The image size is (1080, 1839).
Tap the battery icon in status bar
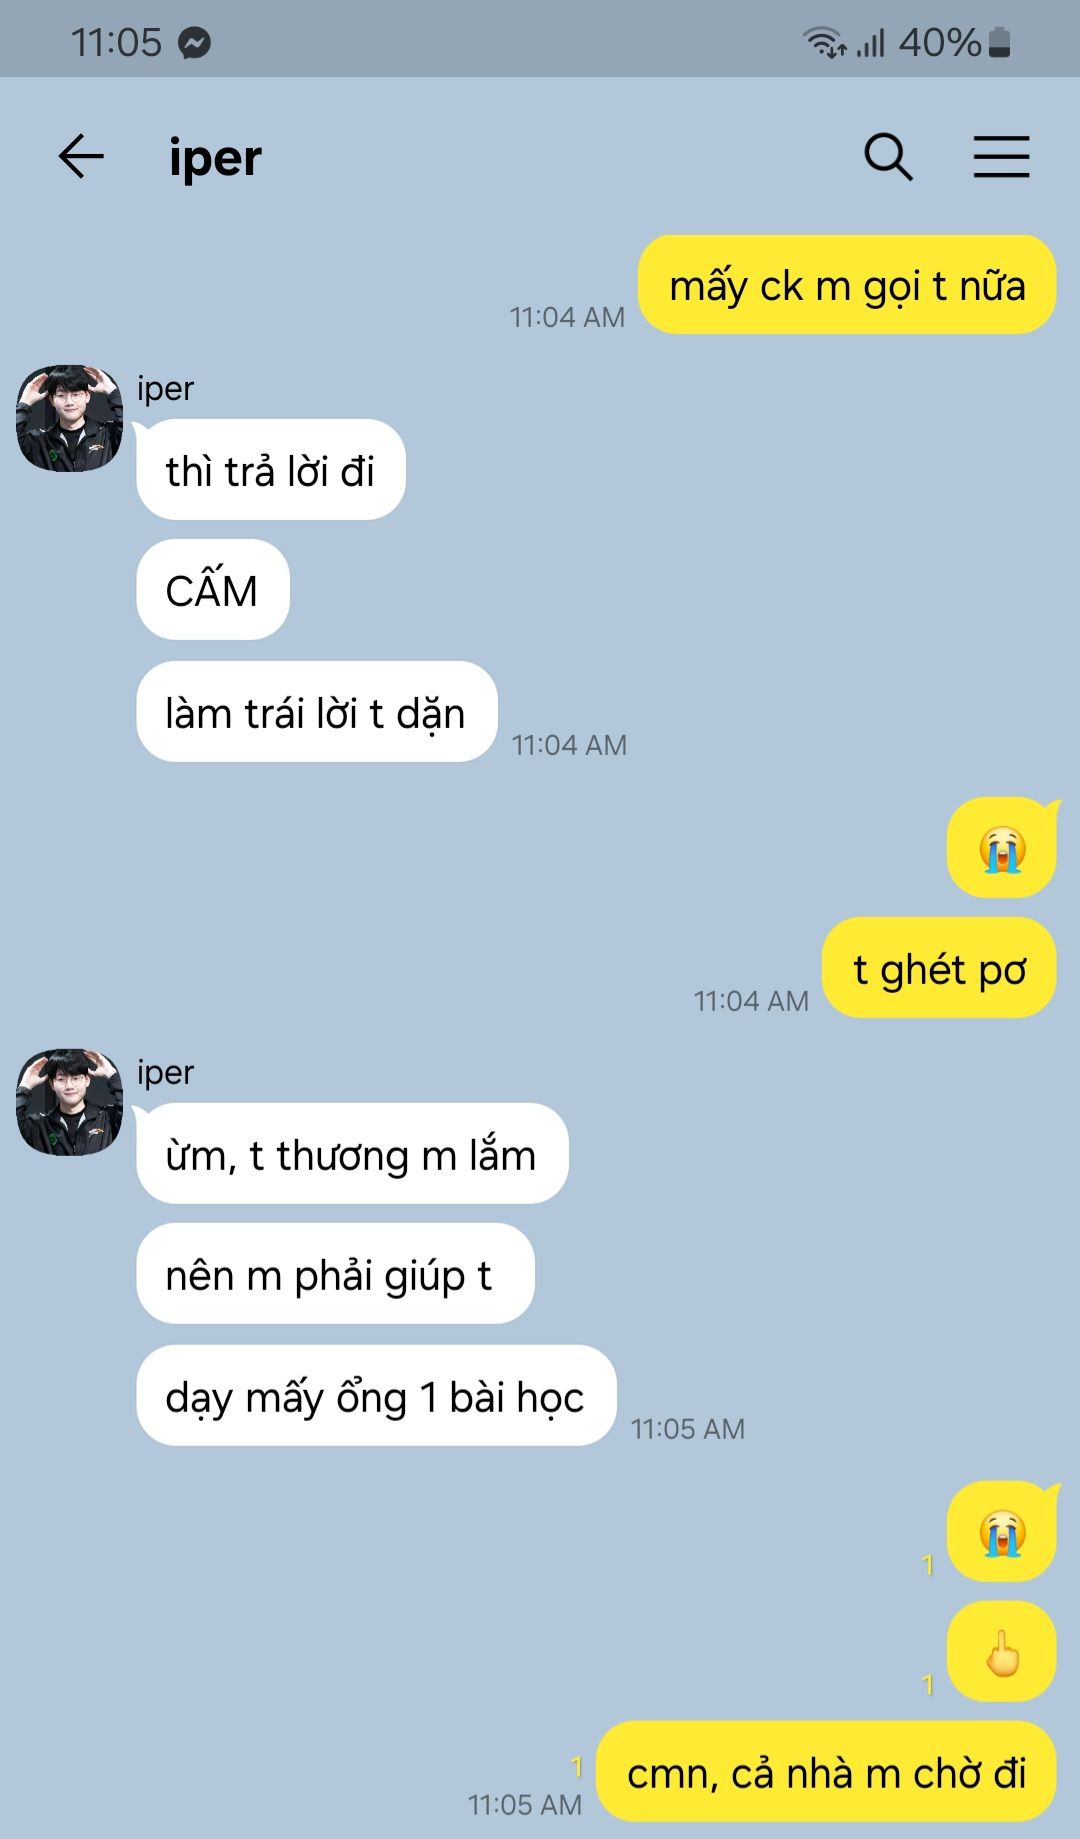999,42
